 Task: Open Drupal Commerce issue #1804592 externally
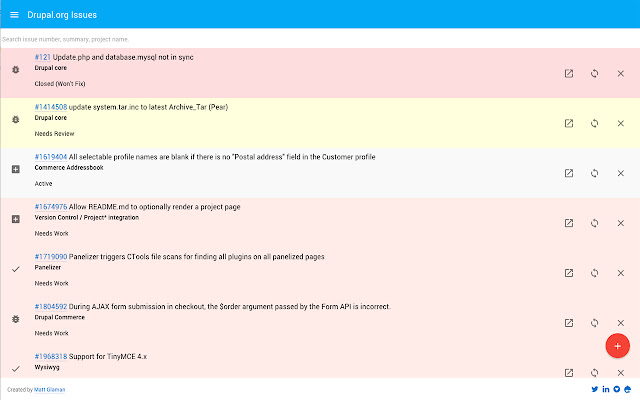[569, 323]
